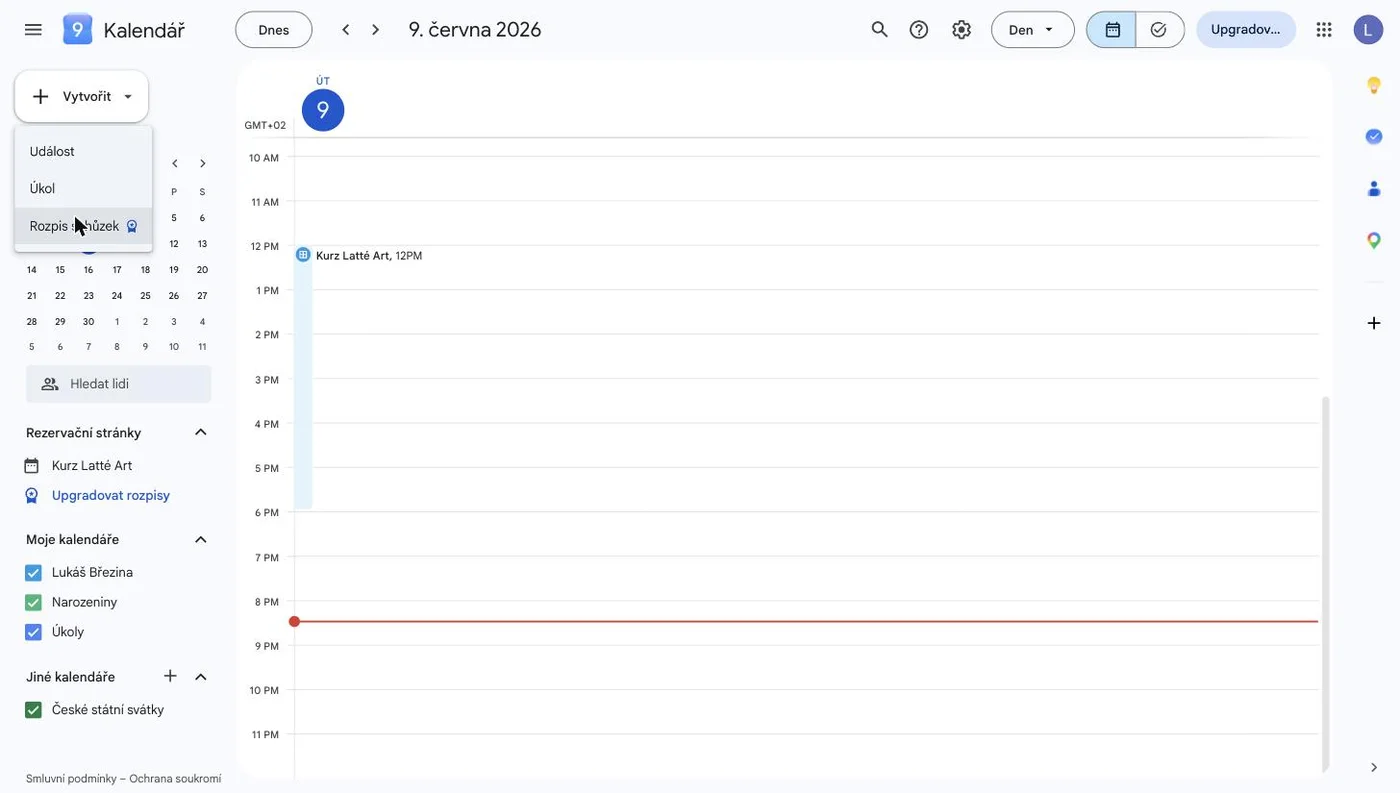This screenshot has height=793, width=1400.
Task: Select Úkol from the create menu
Action: click(83, 188)
